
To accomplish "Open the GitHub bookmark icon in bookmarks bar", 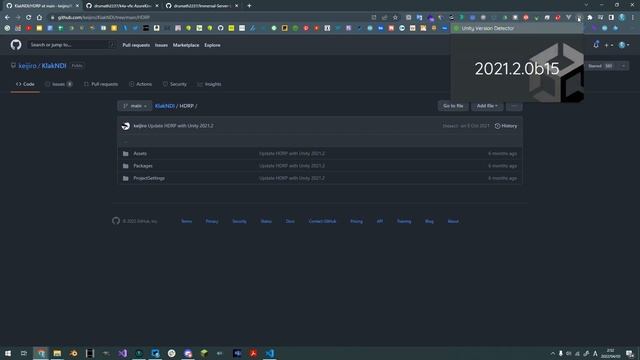I will [x=220, y=28].
